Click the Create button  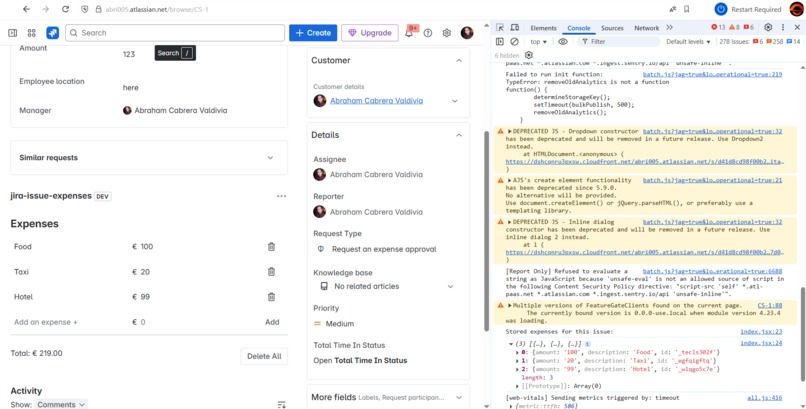pyautogui.click(x=313, y=33)
